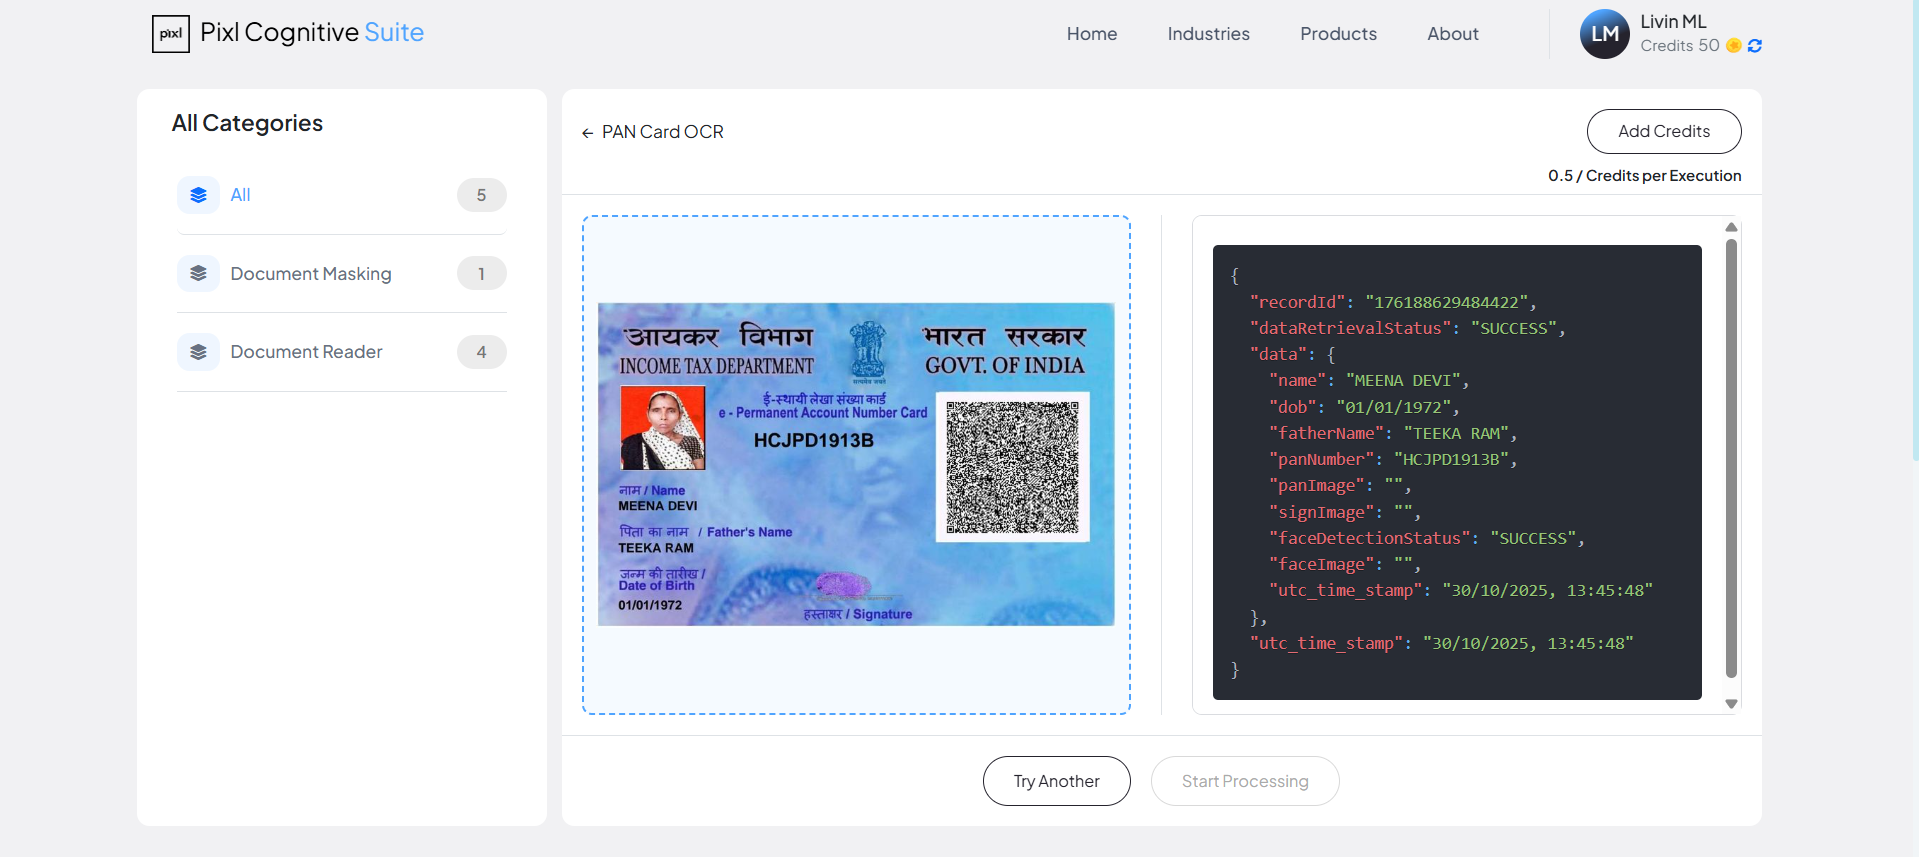Click the faceDetectionStatus line in JSON
This screenshot has height=857, width=1919.
pyautogui.click(x=1426, y=538)
